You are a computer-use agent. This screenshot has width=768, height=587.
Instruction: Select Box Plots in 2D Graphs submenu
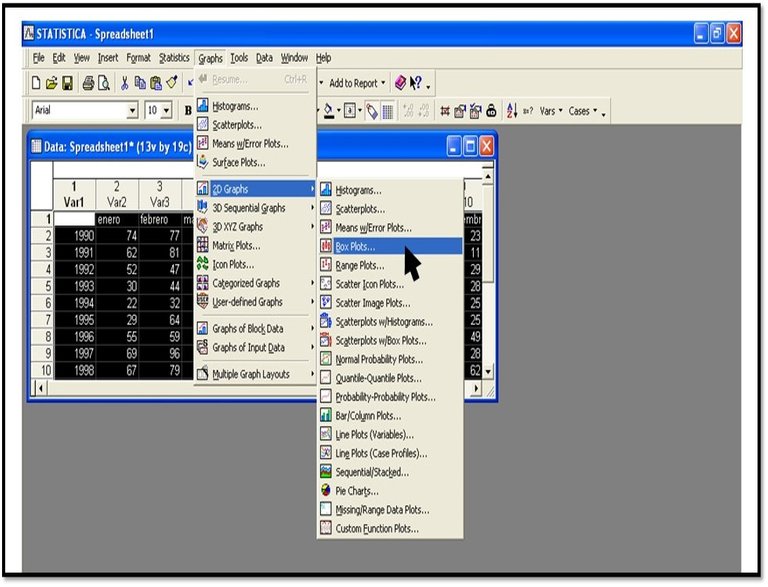(390, 246)
